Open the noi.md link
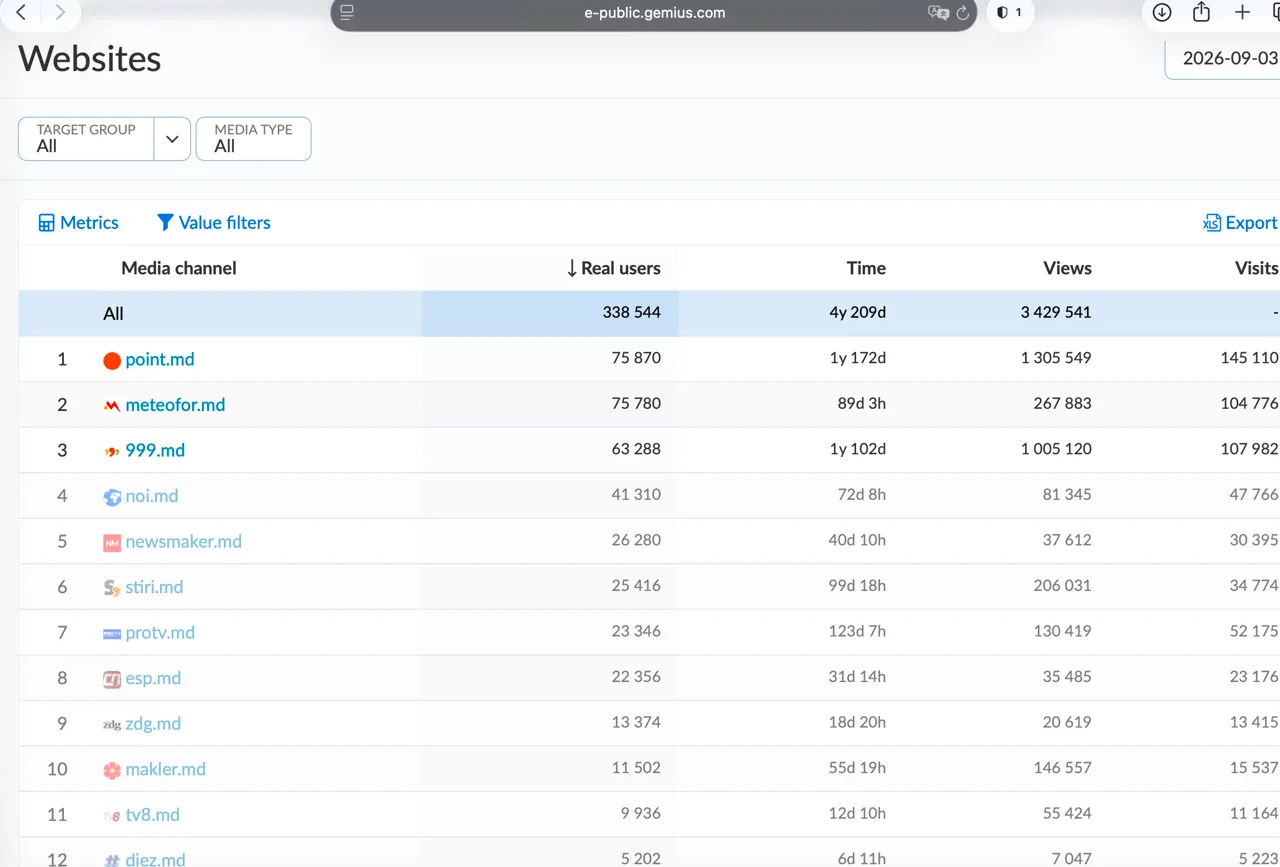This screenshot has width=1280, height=867. pyautogui.click(x=152, y=496)
